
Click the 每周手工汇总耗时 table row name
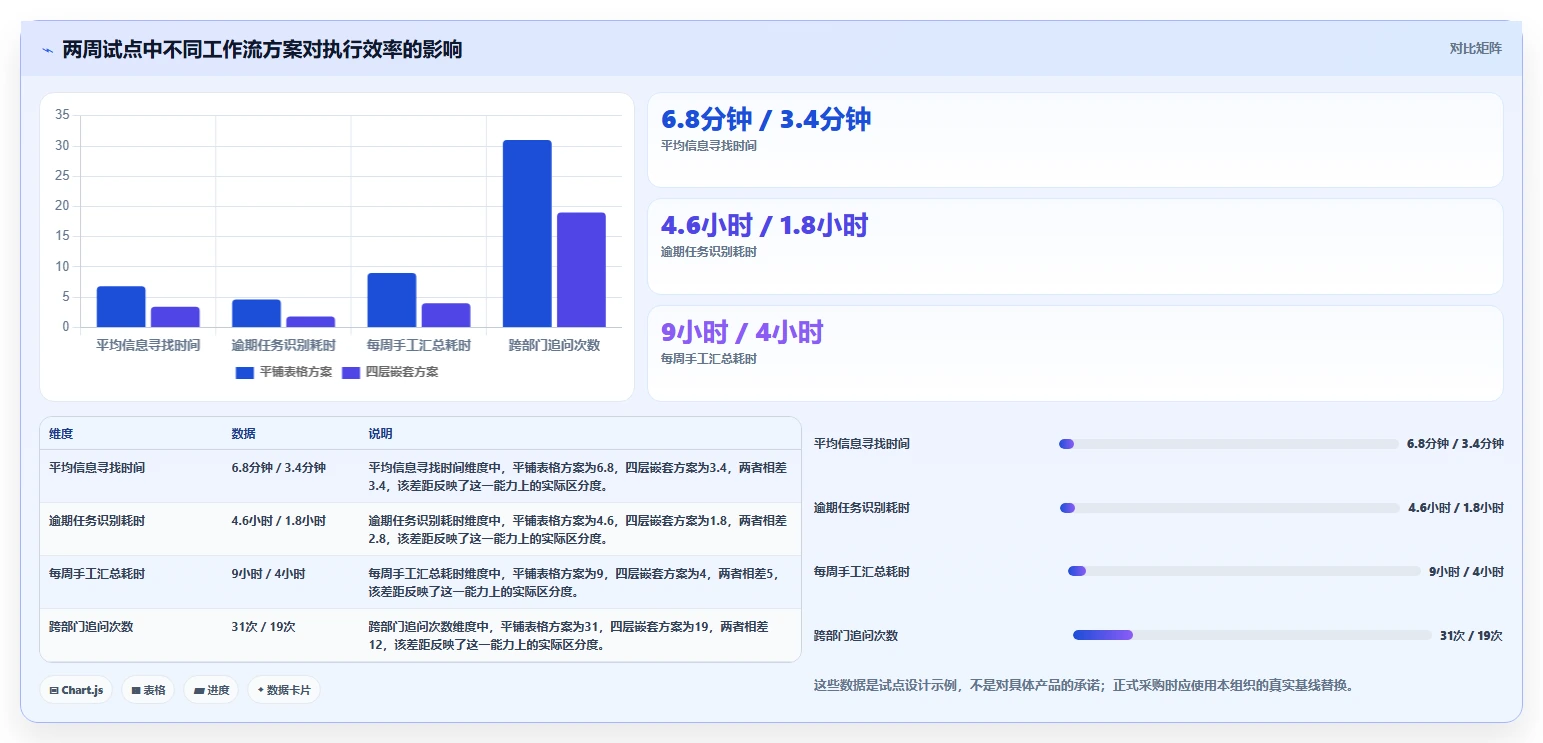click(97, 573)
